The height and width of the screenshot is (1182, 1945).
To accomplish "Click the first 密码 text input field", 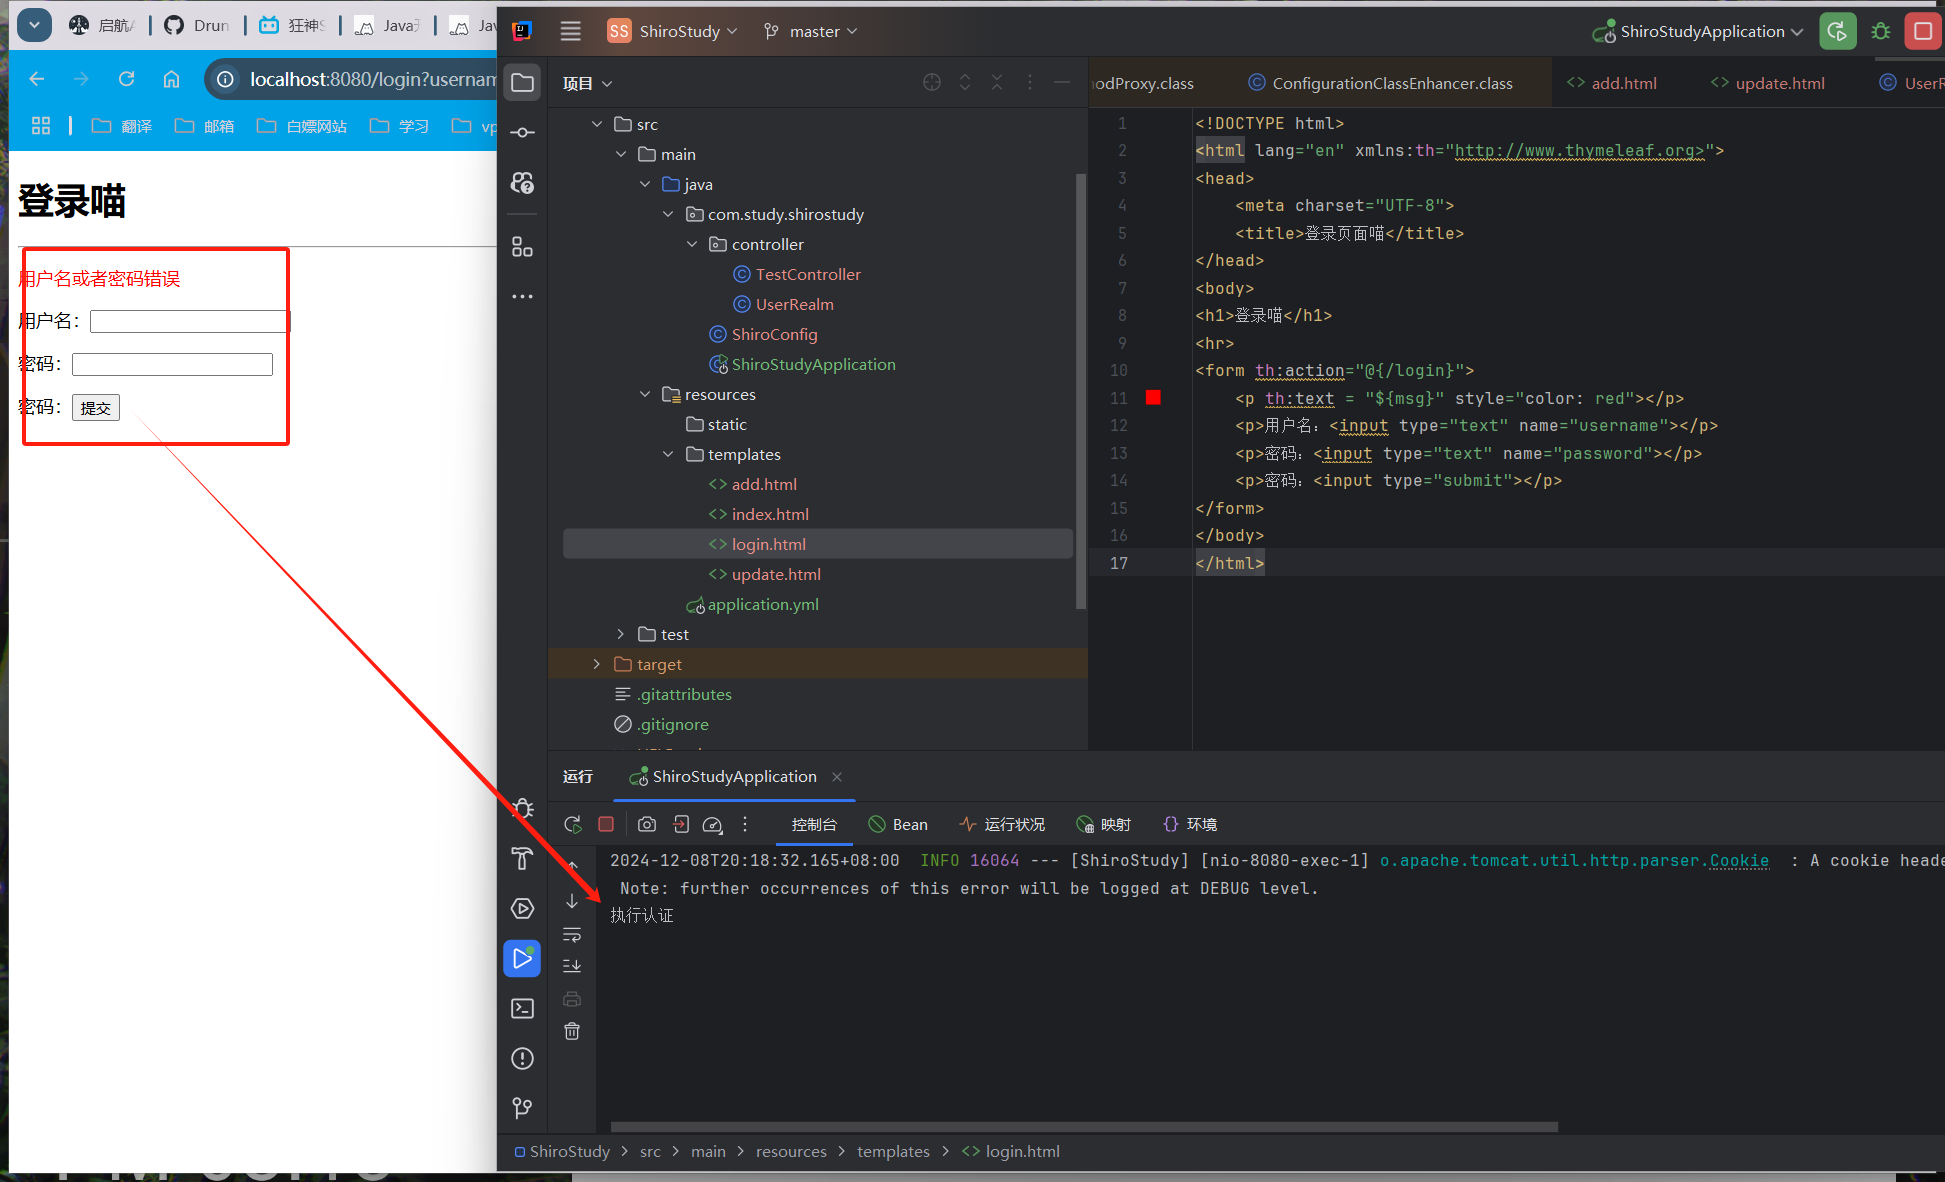I will pos(172,364).
